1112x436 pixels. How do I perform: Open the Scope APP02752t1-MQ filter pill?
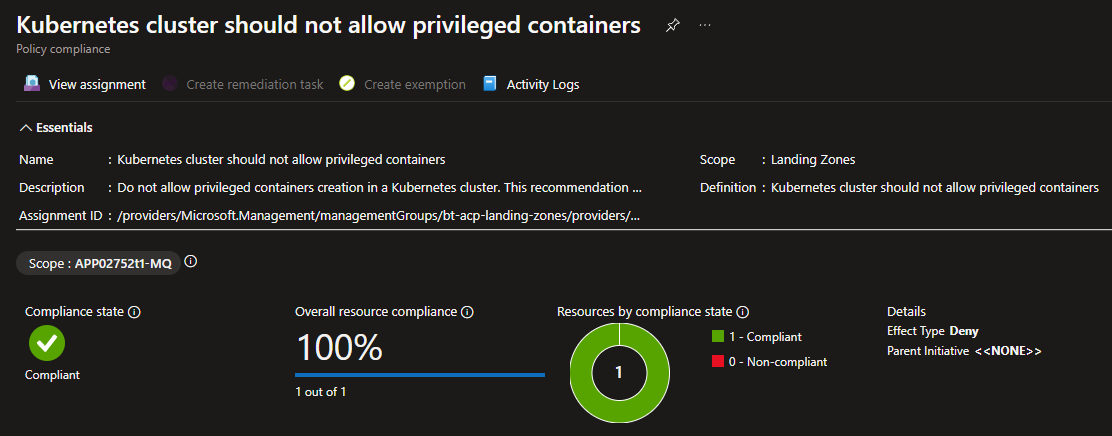click(98, 264)
